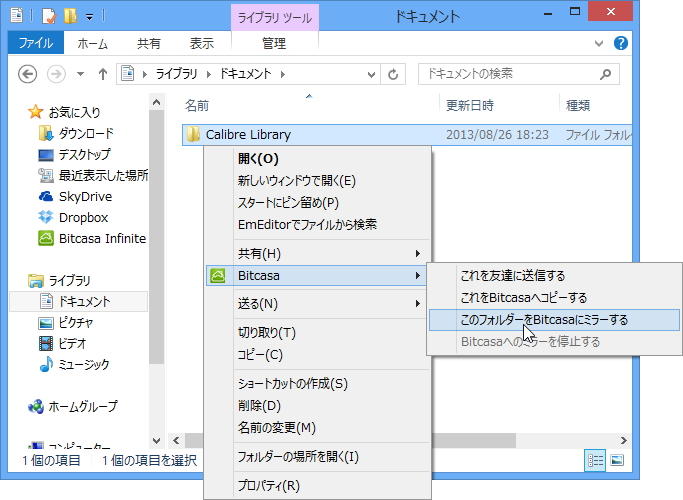This screenshot has height=500, width=683.
Task: Click the new folder quick access icon
Action: click(x=70, y=16)
